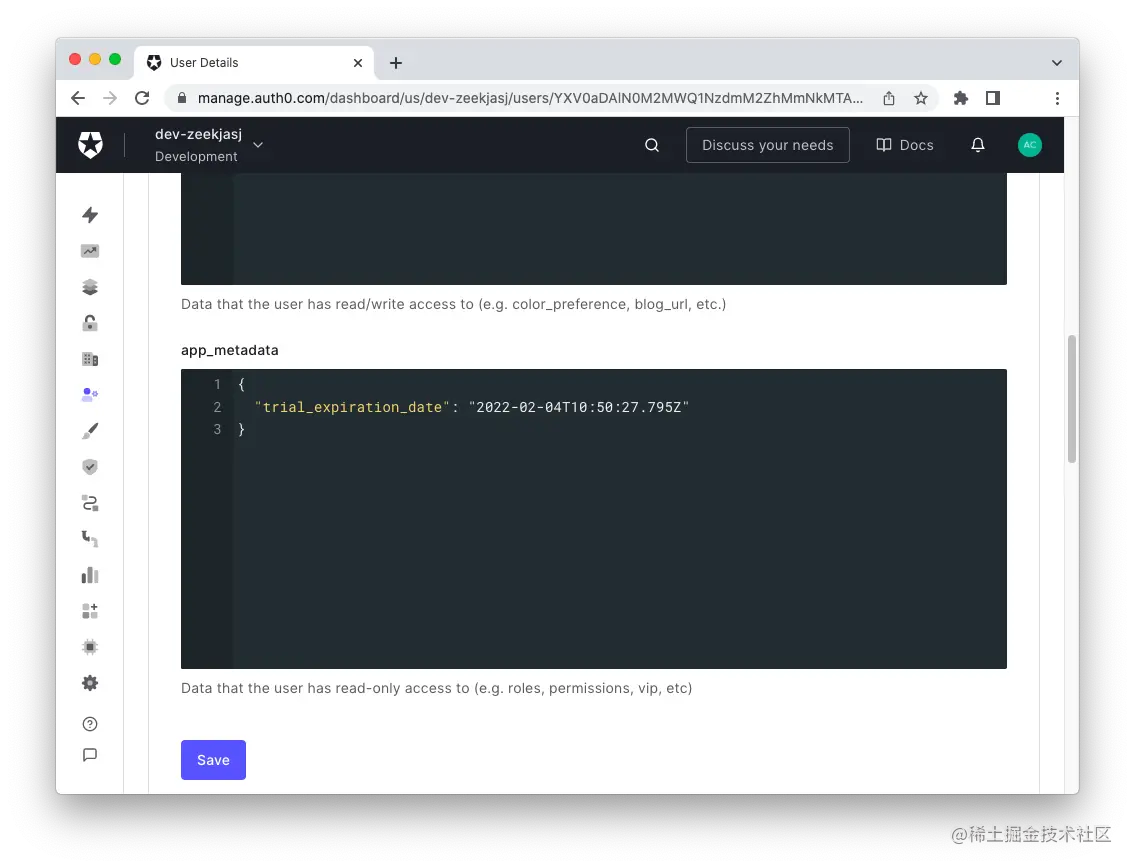This screenshot has width=1135, height=868.
Task: Expand the dev-zeekjasj tenant dropdown
Action: [257, 144]
